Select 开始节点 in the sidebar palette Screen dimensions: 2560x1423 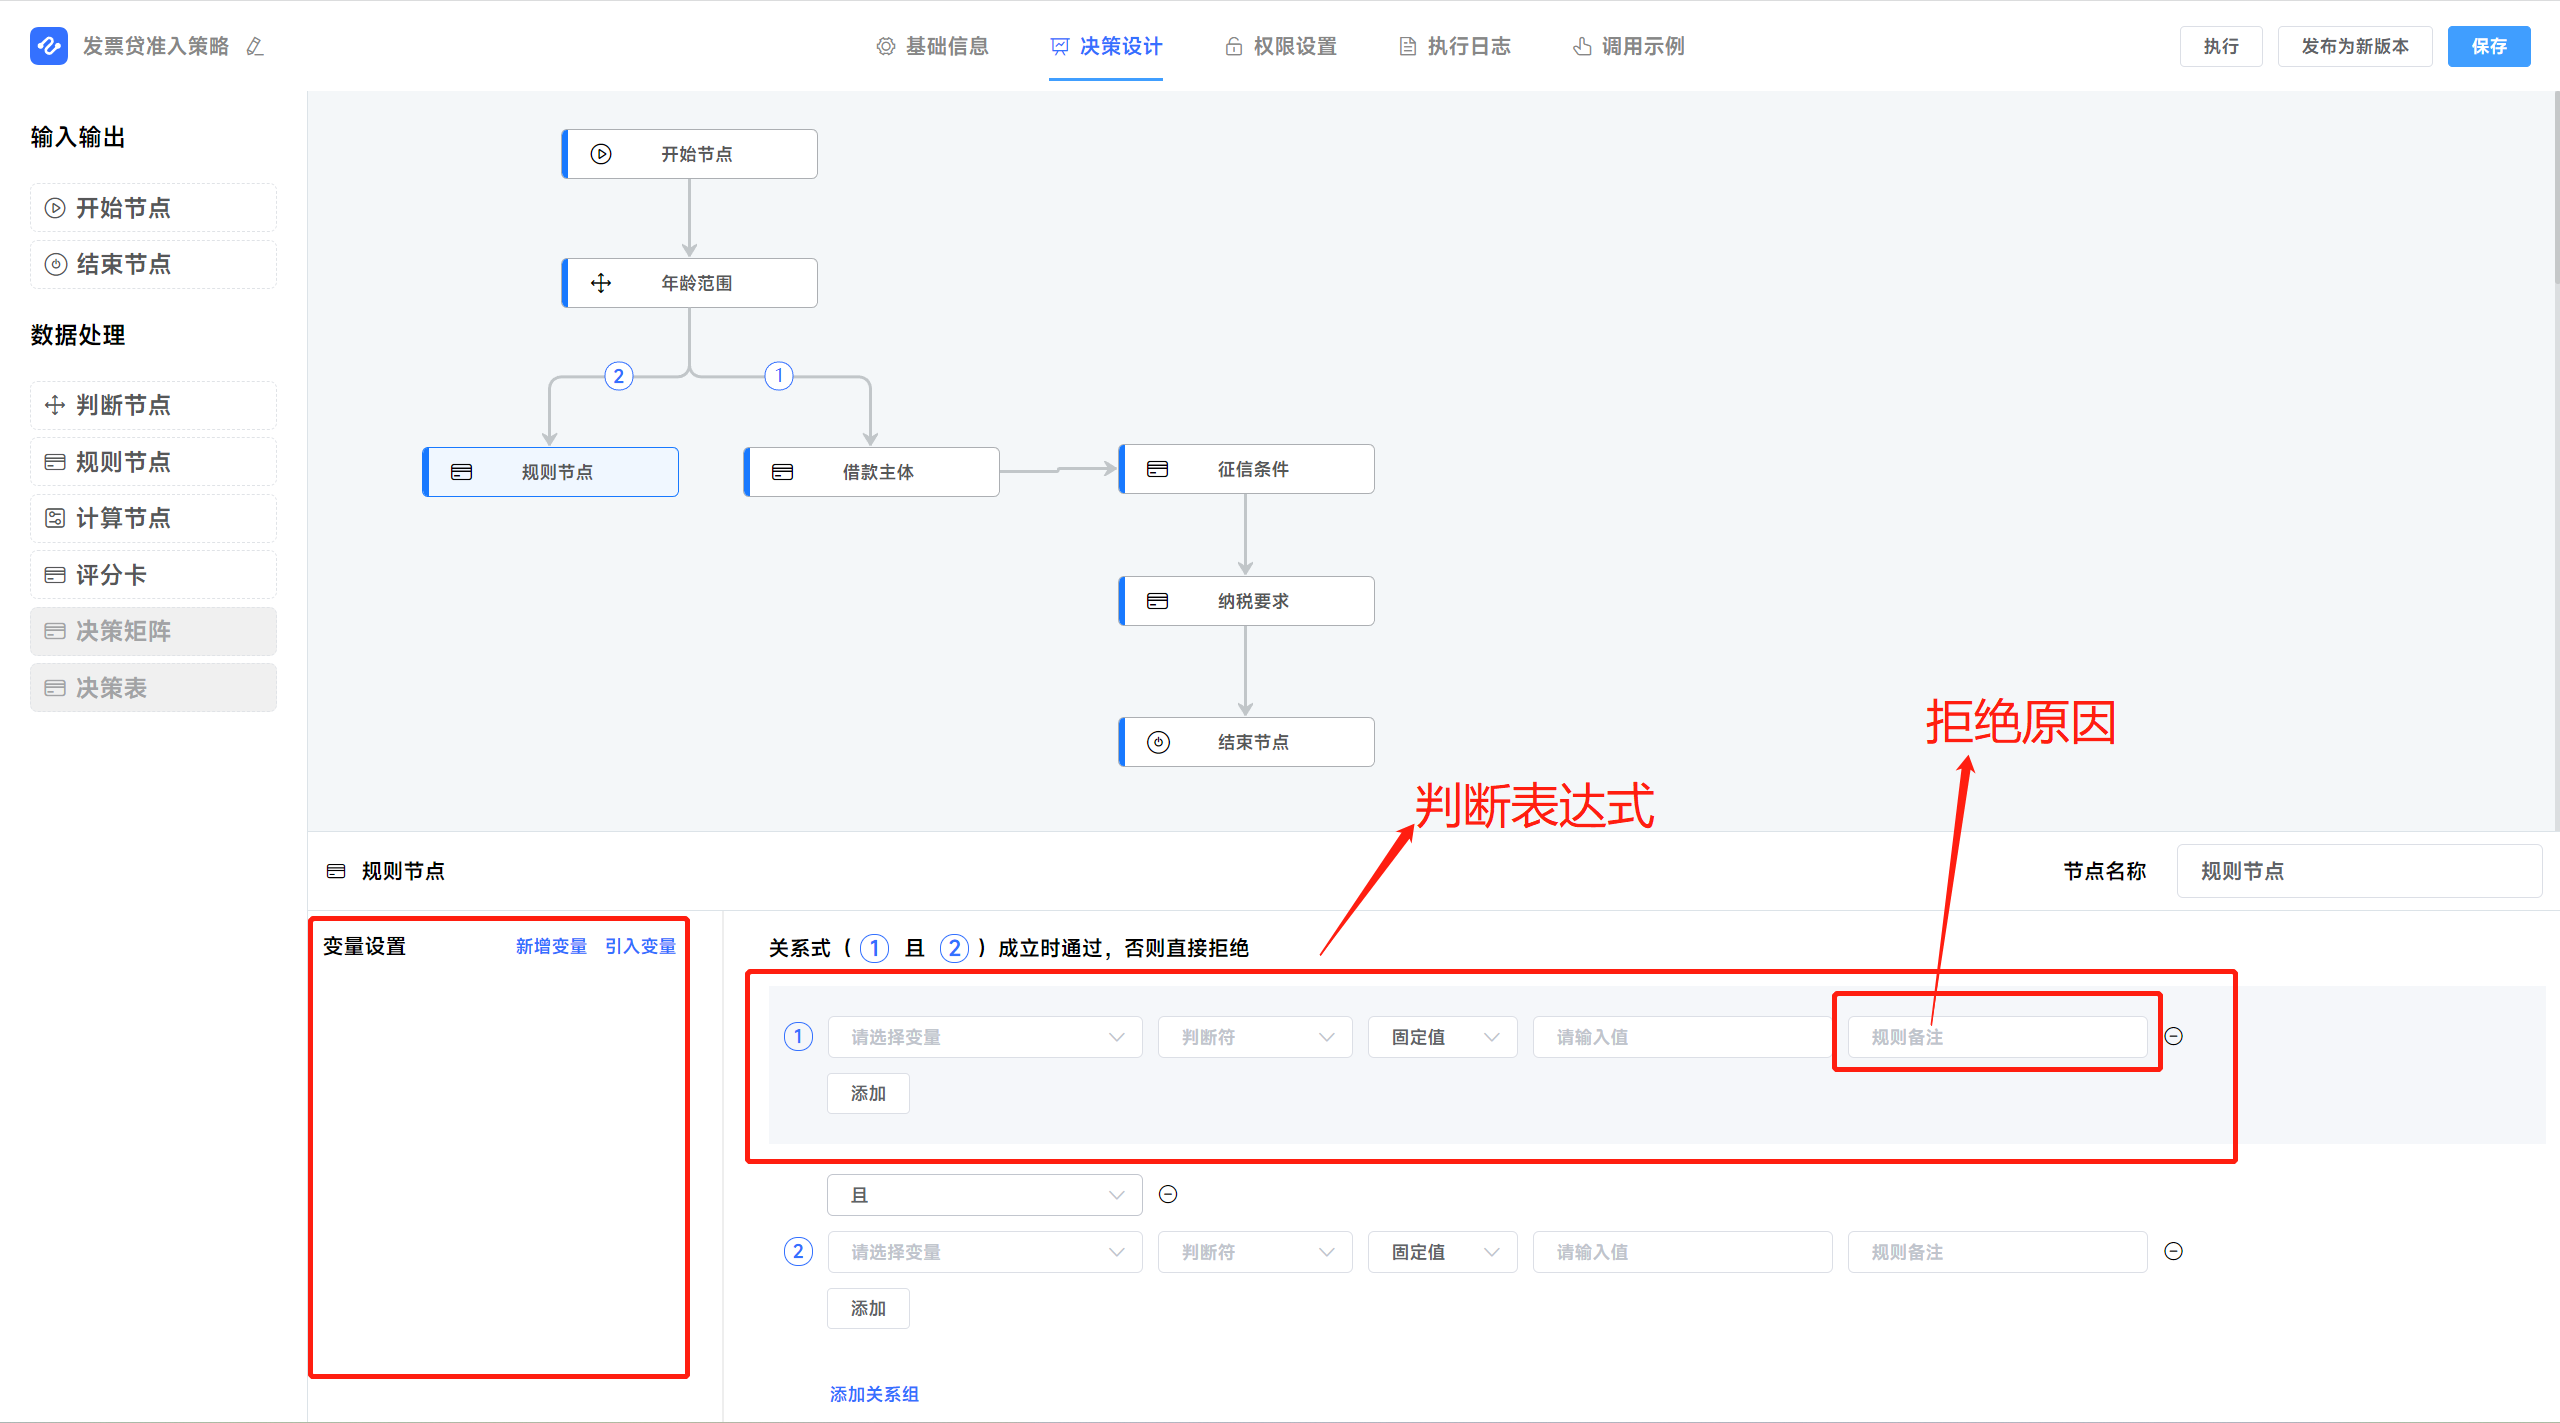click(x=153, y=208)
